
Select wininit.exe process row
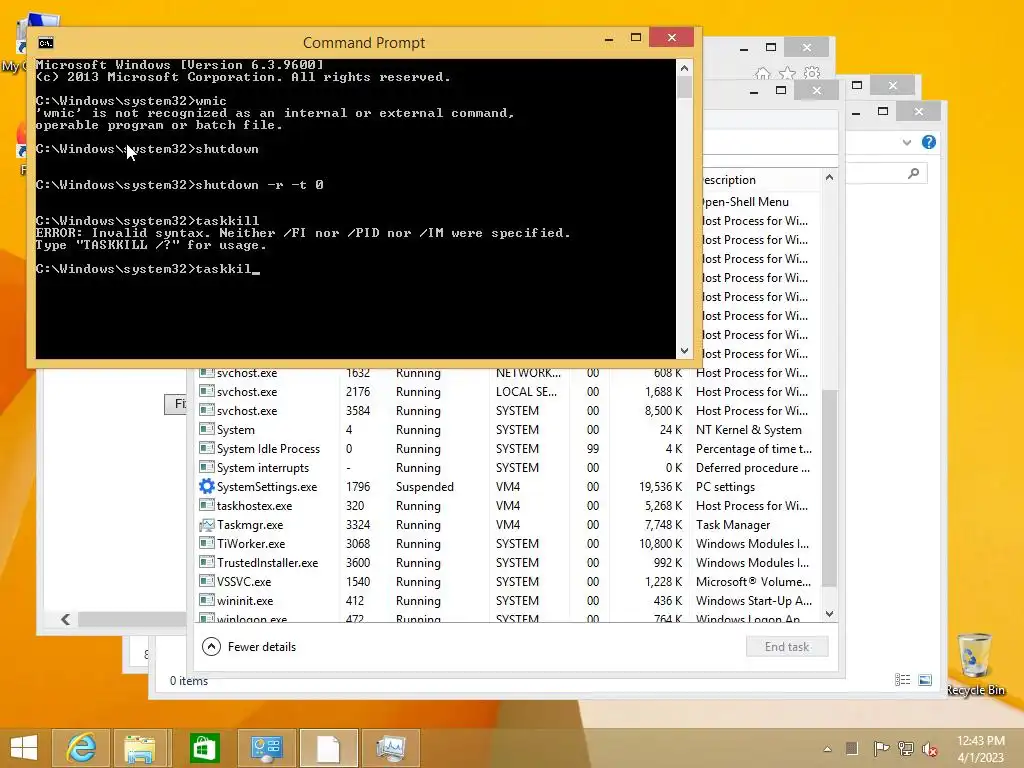pos(508,600)
